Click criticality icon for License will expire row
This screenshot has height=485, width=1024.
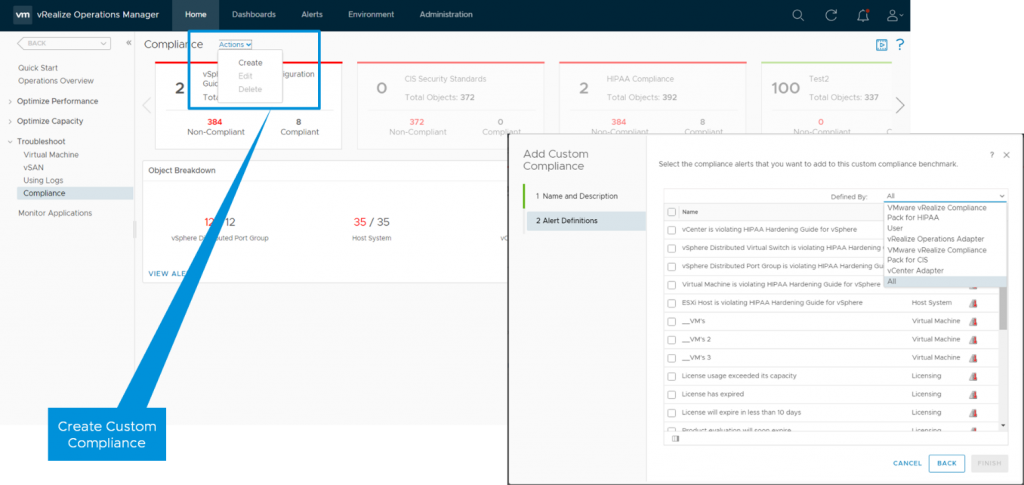973,413
